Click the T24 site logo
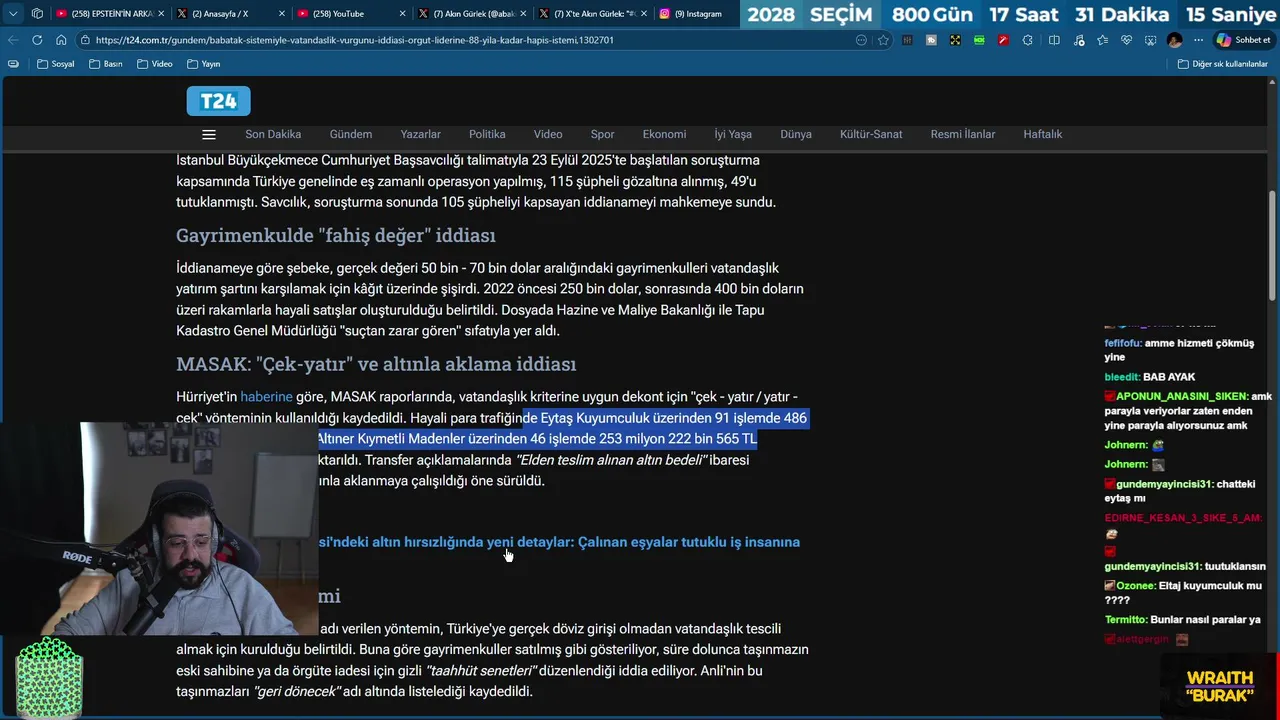The width and height of the screenshot is (1280, 720). click(218, 101)
